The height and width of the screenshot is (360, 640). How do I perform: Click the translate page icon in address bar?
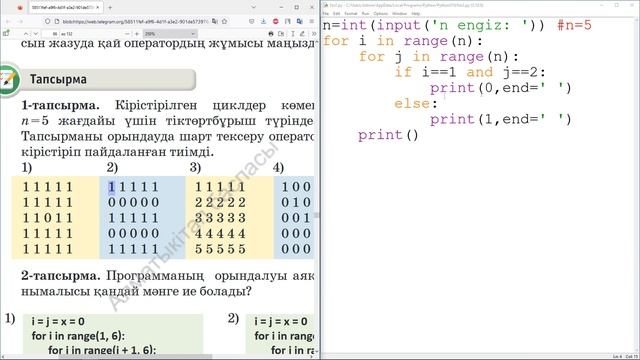(x=214, y=21)
